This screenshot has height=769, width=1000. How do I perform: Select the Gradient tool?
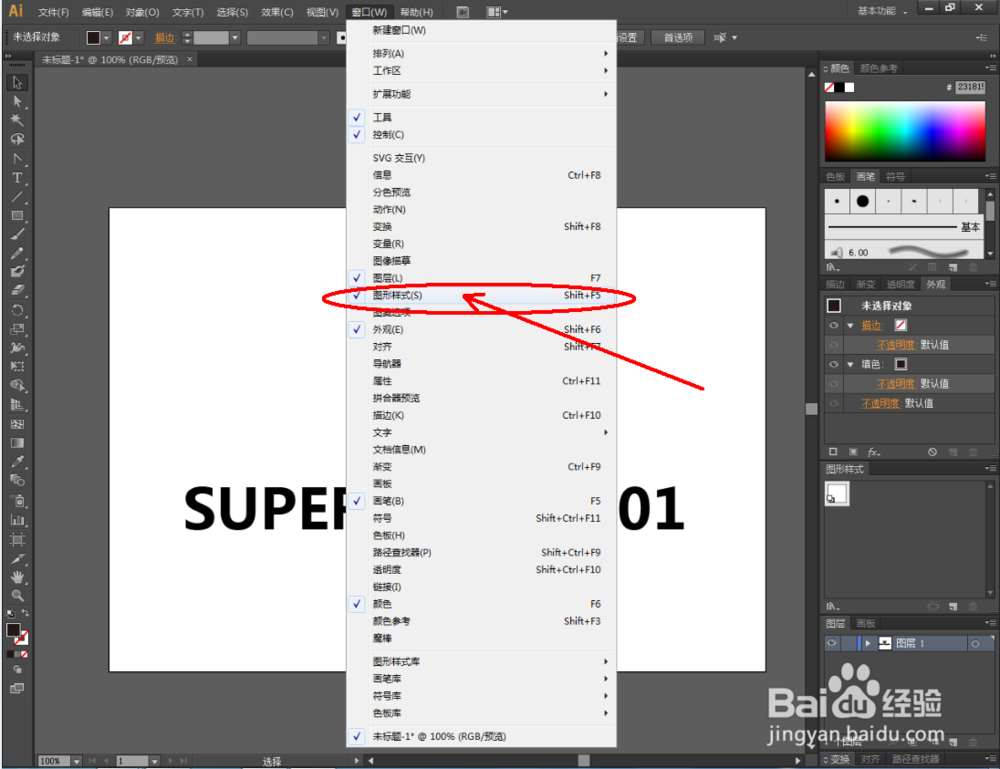[17, 443]
